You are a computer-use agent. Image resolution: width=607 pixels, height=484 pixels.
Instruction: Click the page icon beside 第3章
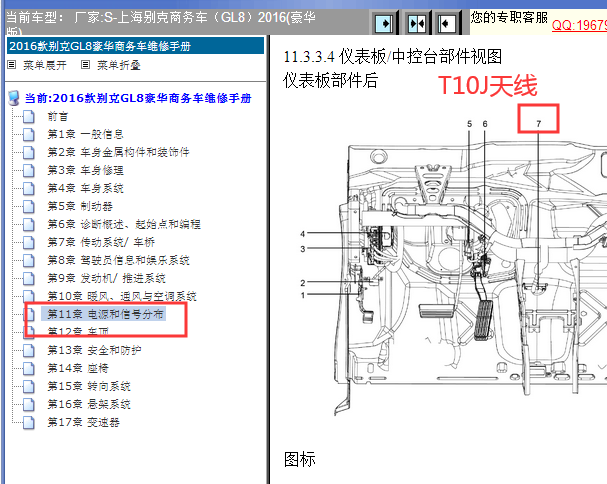(29, 170)
